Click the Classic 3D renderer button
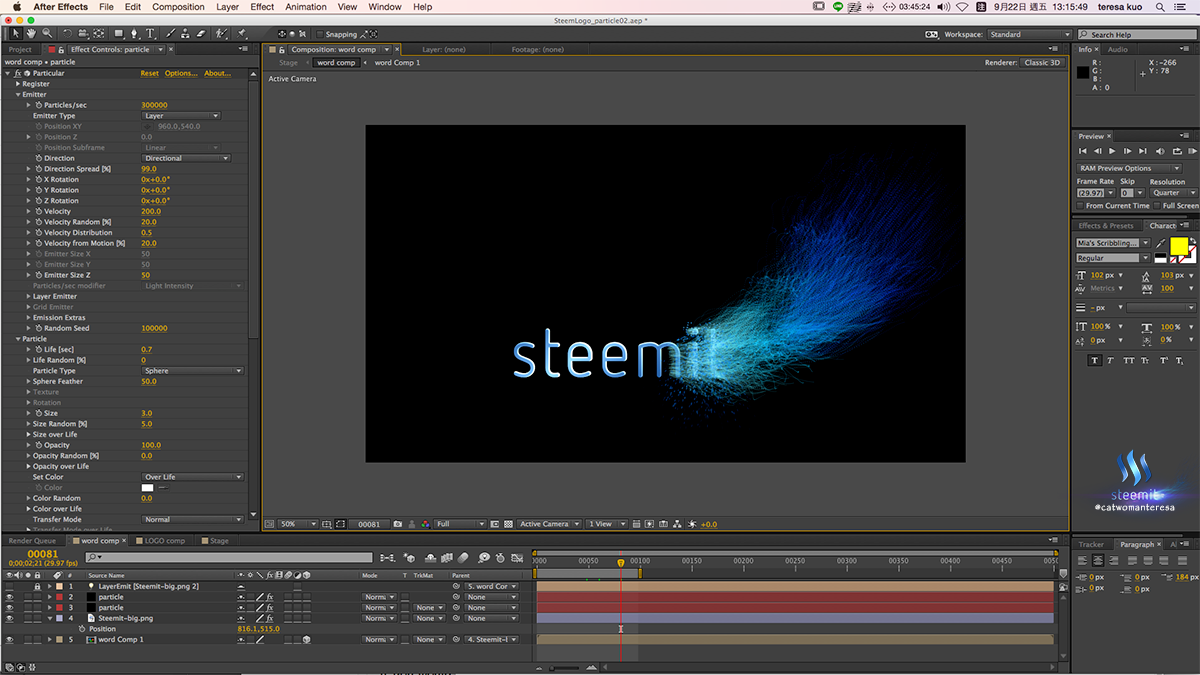Viewport: 1200px width, 675px height. [1042, 63]
